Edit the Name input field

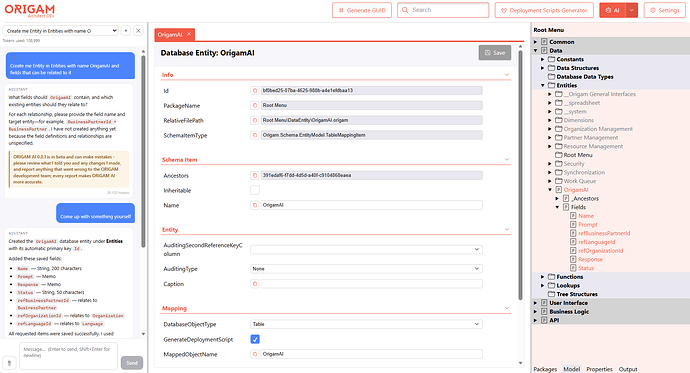[371, 205]
